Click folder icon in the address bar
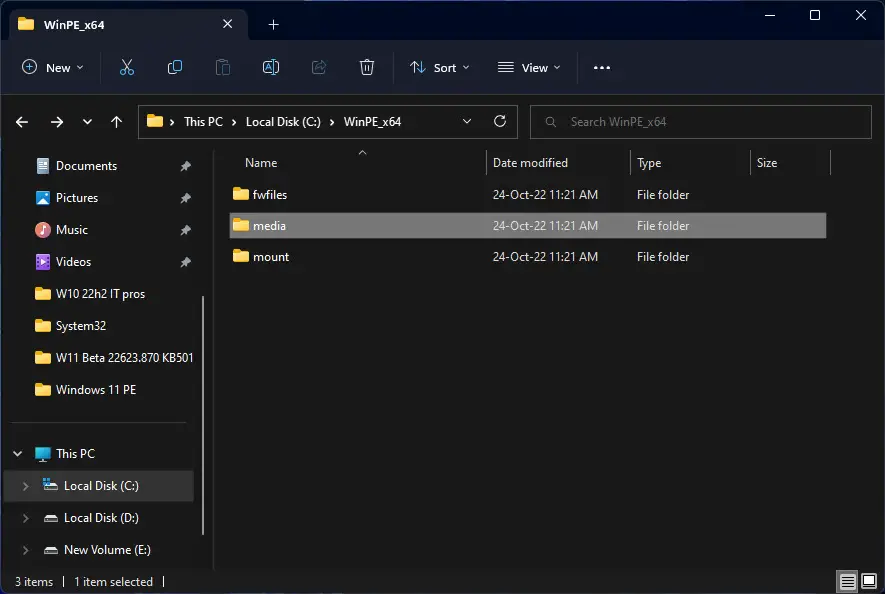885x594 pixels. pyautogui.click(x=155, y=121)
